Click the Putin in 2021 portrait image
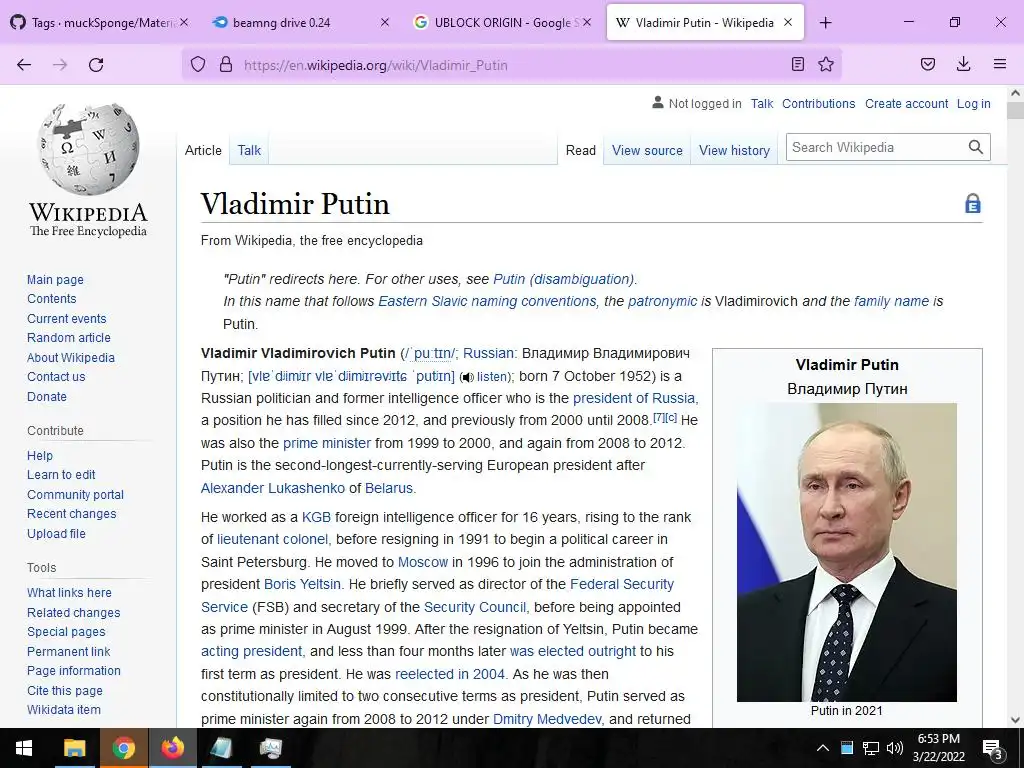The width and height of the screenshot is (1024, 768). (846, 552)
